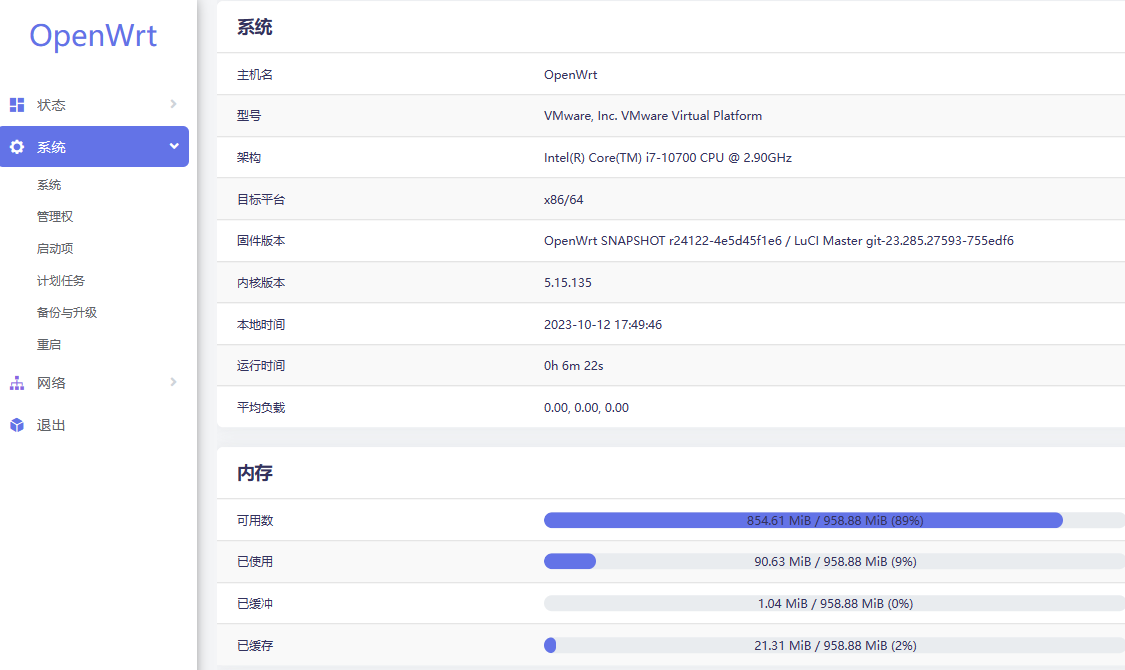The height and width of the screenshot is (670, 1125).
Task: Click the 已缓存 memory progress bar
Action: pos(834,646)
